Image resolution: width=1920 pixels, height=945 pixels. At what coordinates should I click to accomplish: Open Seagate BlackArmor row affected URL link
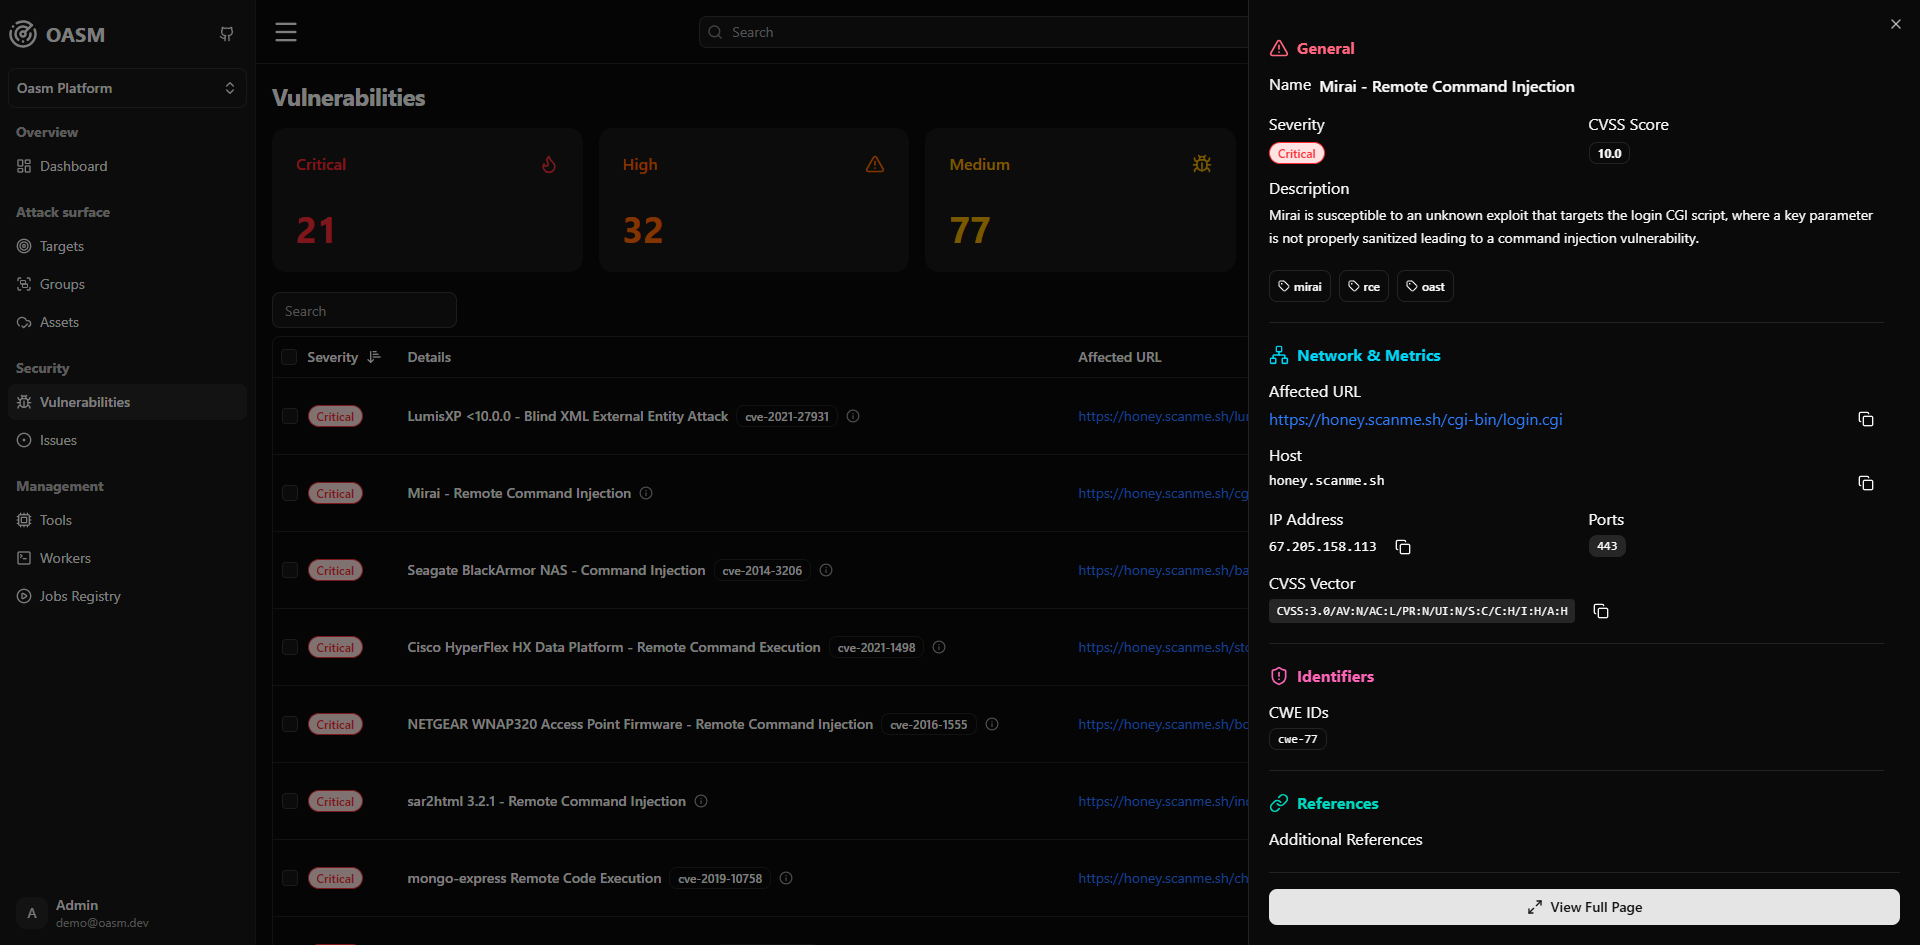1163,570
